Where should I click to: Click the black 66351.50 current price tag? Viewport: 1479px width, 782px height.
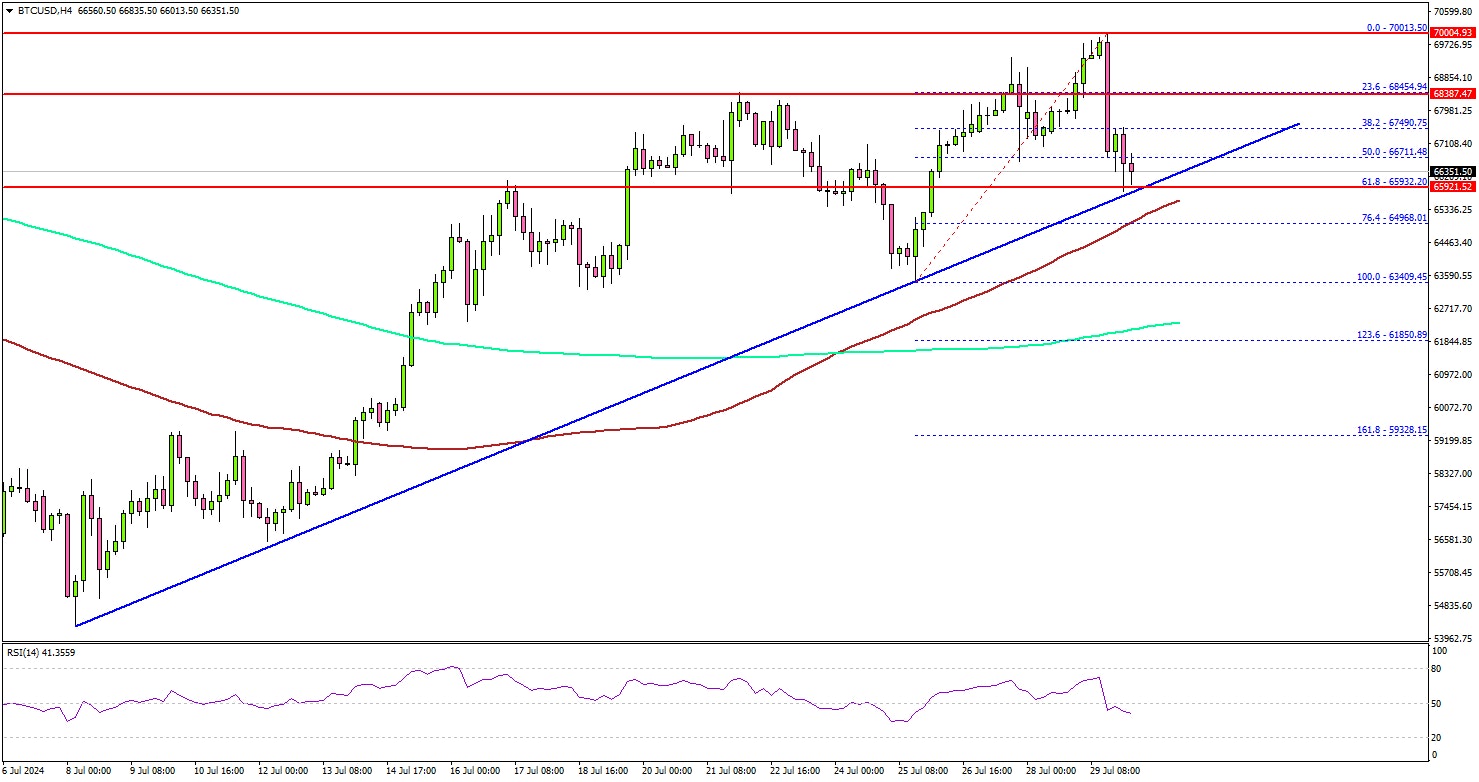coord(1451,172)
